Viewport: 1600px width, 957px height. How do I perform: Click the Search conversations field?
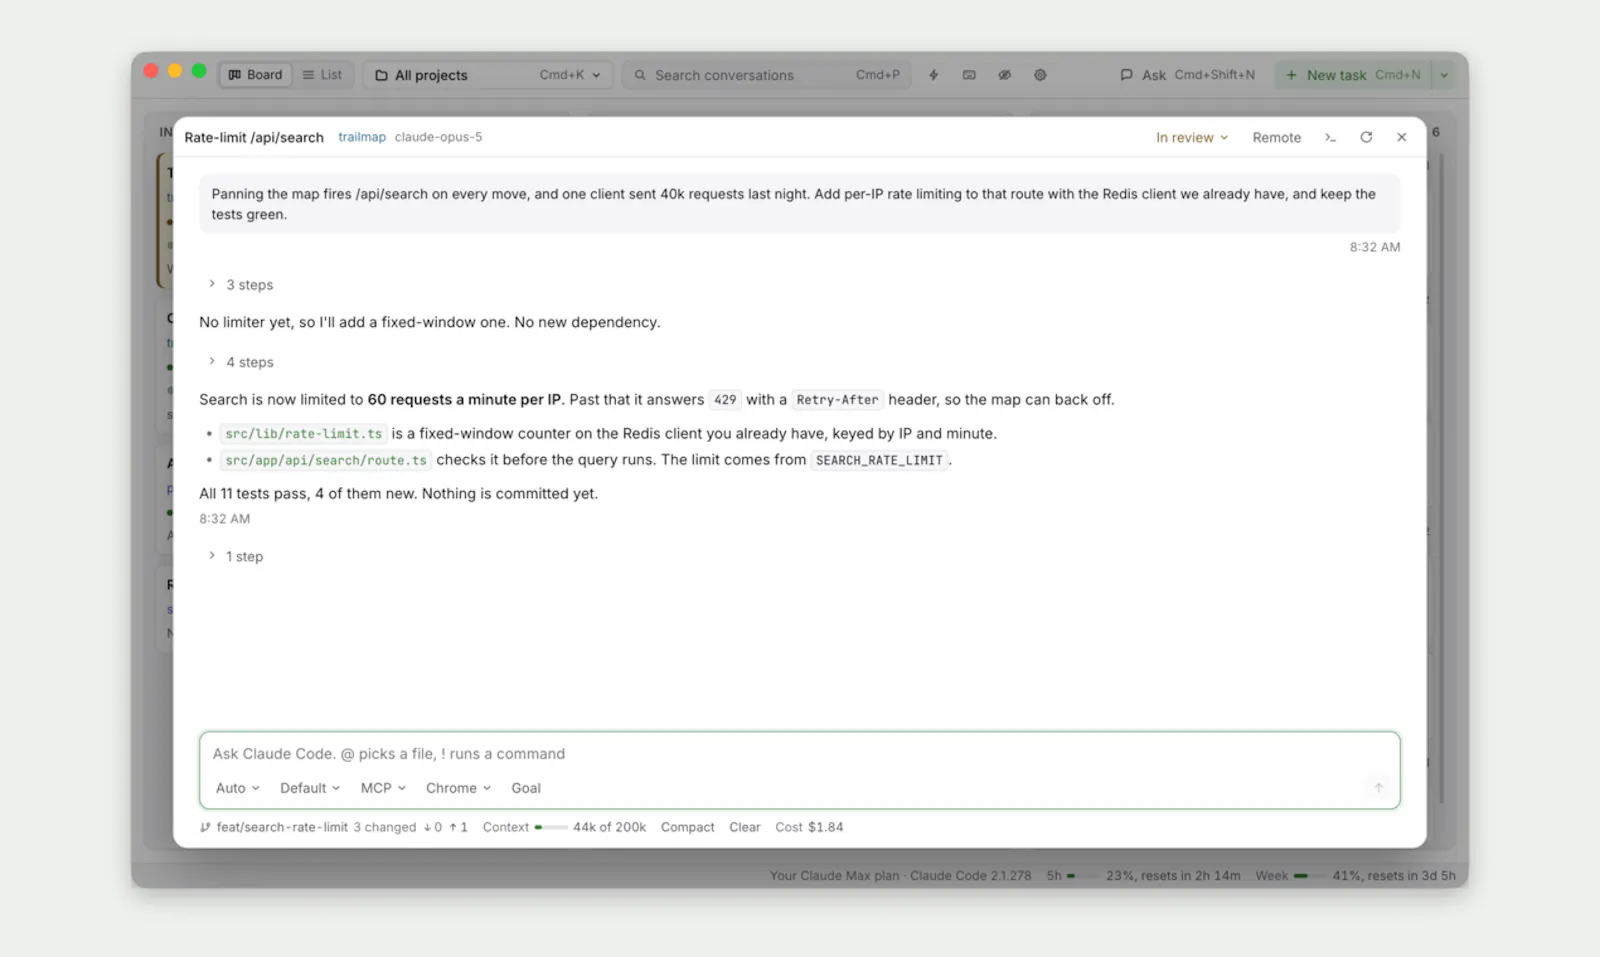[767, 75]
